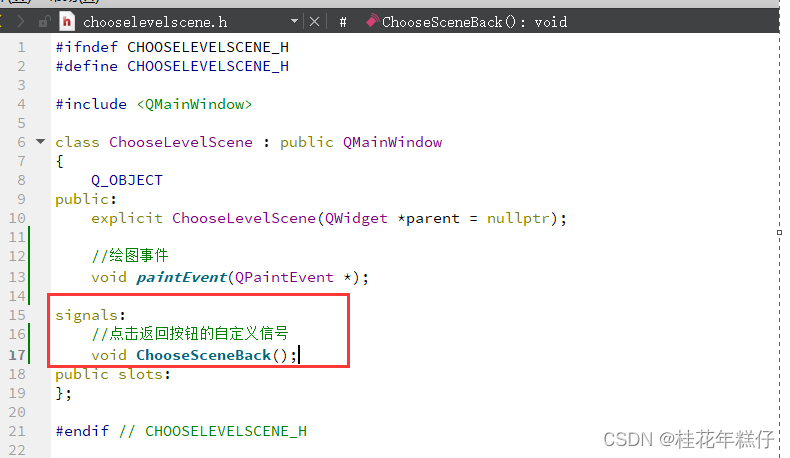Open the chooselevelscene.h file dropdown

294,22
